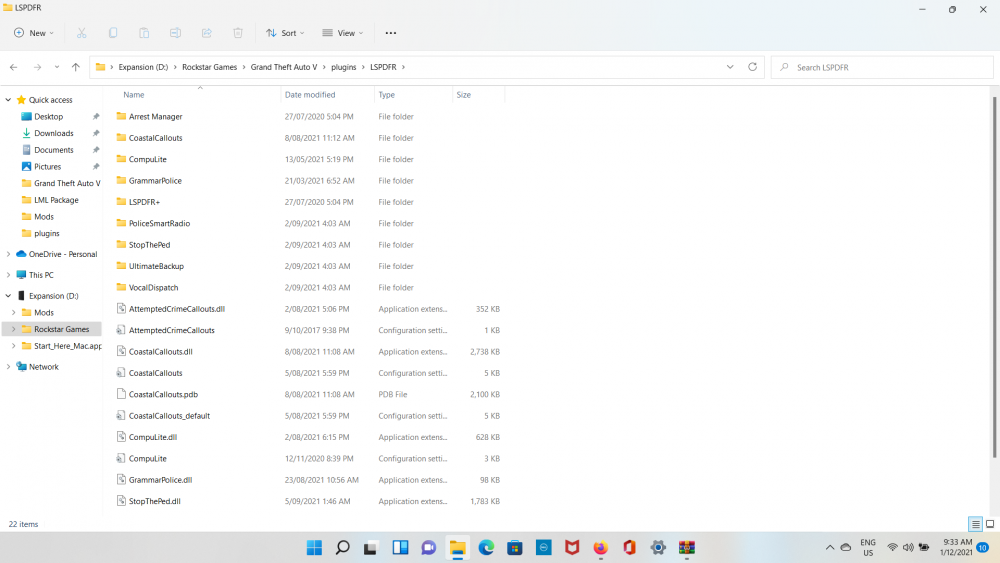Screen dimensions: 1000x563
Task: Open the New item menu
Action: click(x=35, y=33)
